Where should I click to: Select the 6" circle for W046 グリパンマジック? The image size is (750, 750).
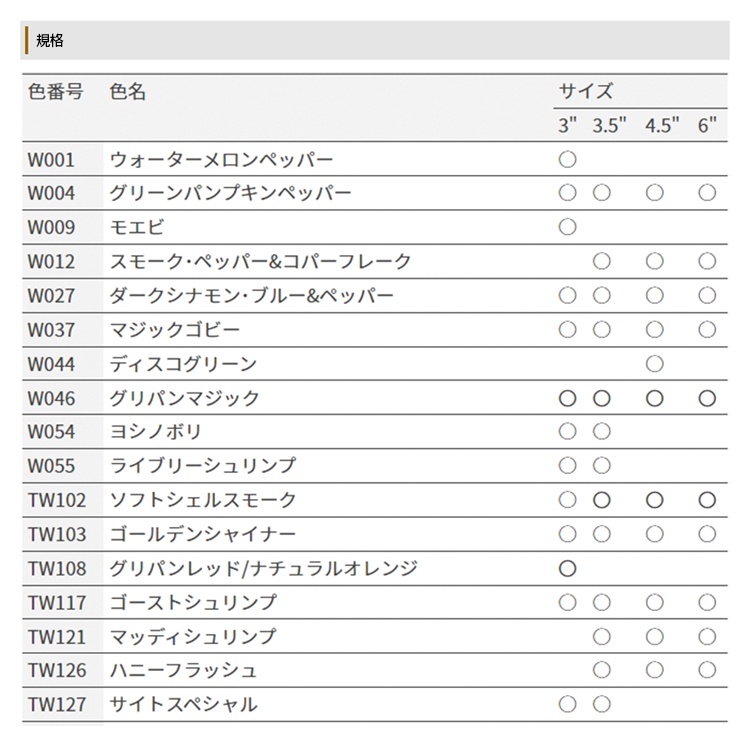(x=707, y=398)
